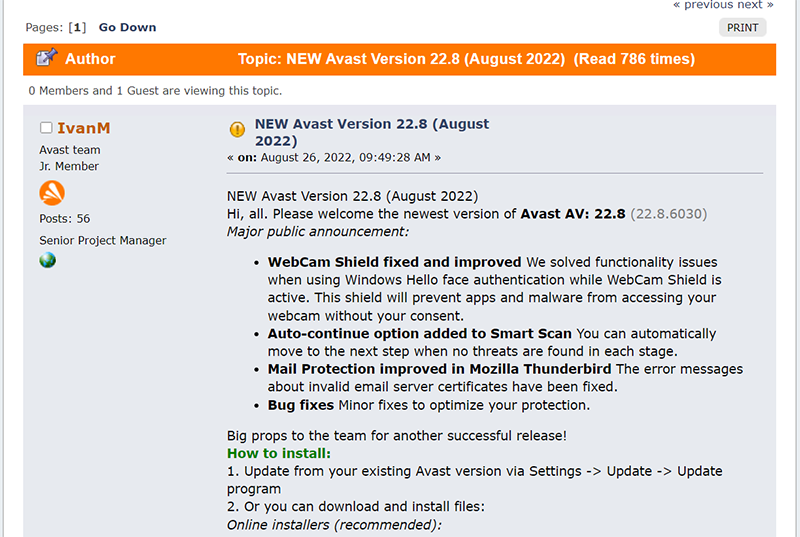Click 'Posts: 56' count text

(65, 219)
